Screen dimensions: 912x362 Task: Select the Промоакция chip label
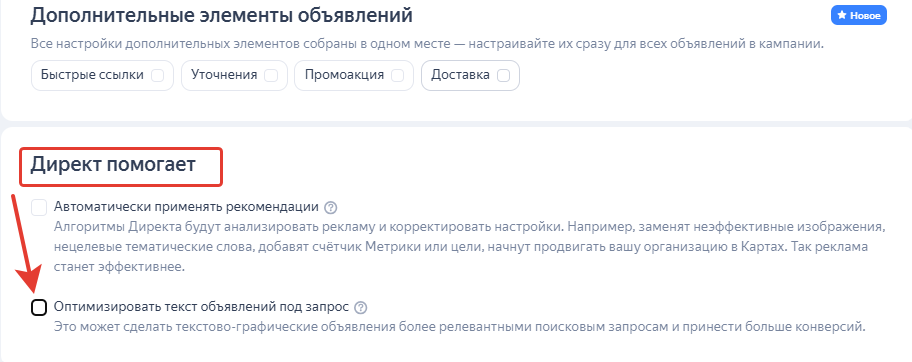click(344, 75)
